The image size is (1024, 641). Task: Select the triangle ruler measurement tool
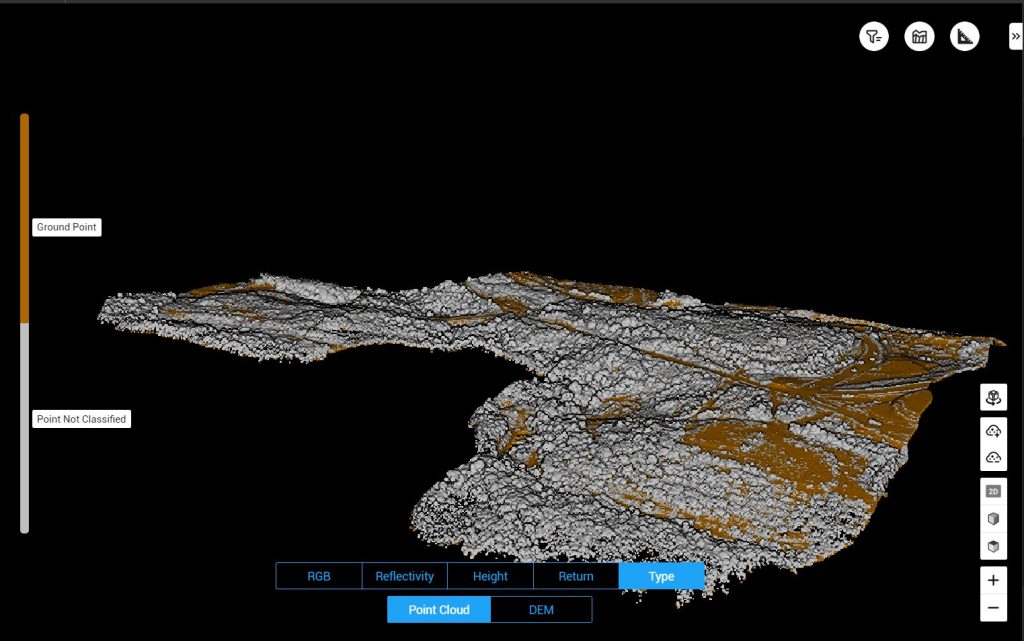click(964, 37)
